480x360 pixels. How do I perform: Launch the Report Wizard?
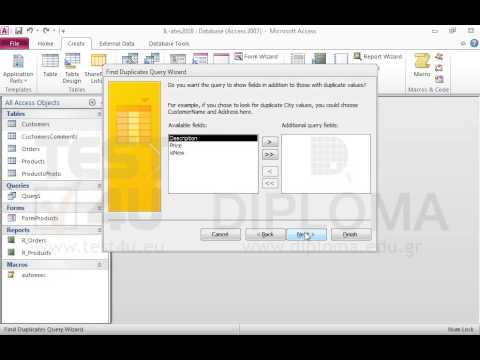coord(378,56)
